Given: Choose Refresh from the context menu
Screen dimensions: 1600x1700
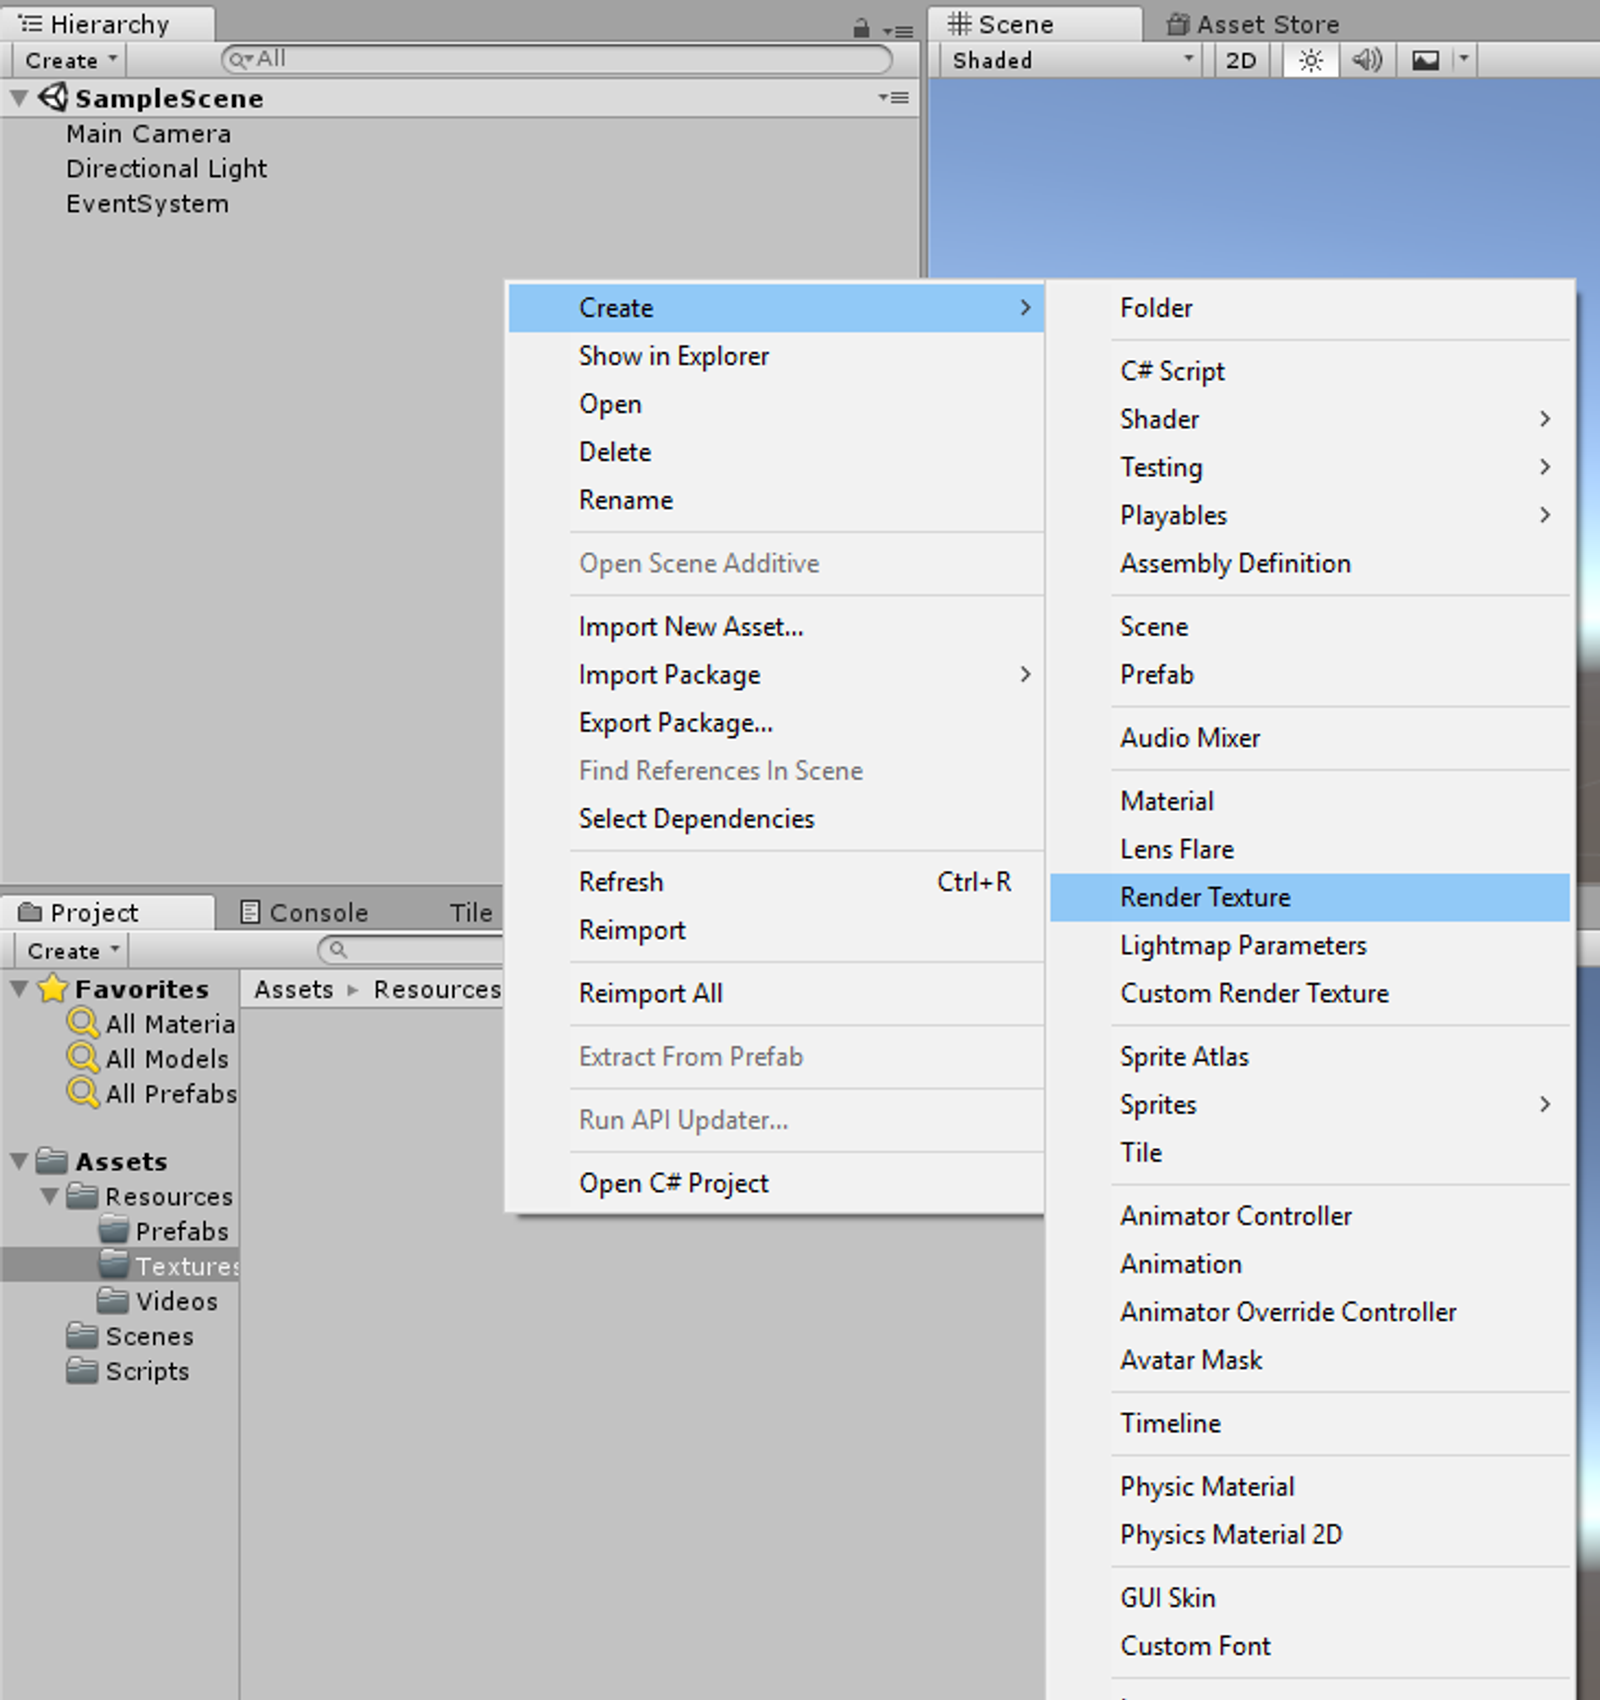Looking at the screenshot, I should click(x=776, y=882).
